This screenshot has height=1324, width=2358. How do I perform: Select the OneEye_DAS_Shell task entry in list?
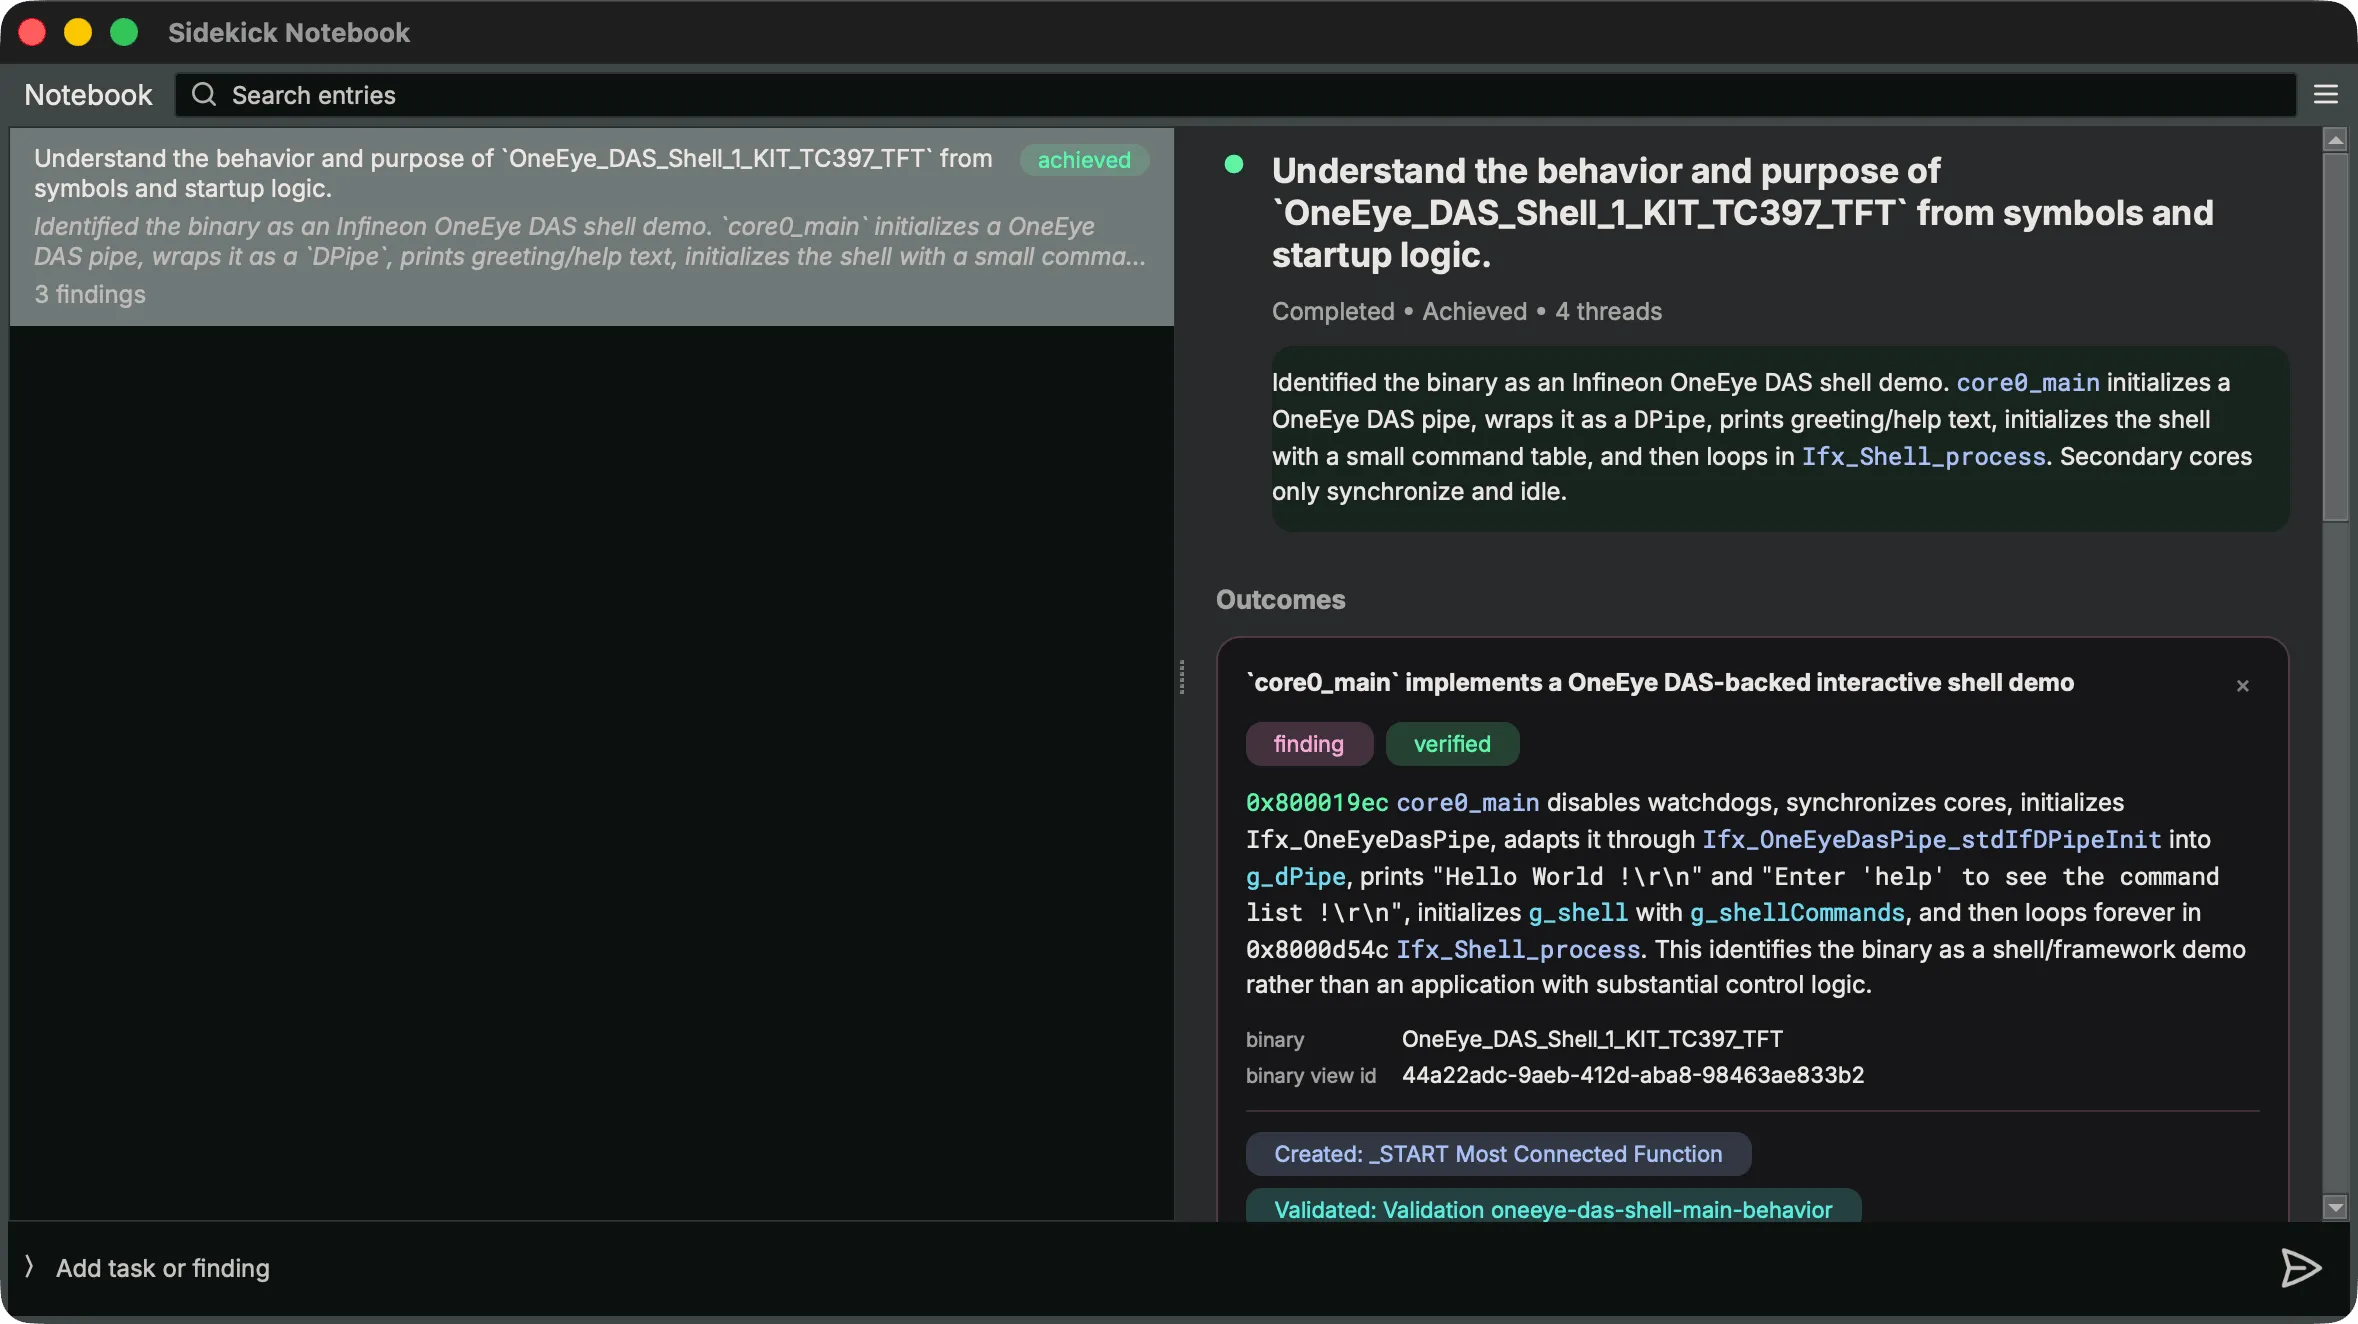click(x=592, y=227)
